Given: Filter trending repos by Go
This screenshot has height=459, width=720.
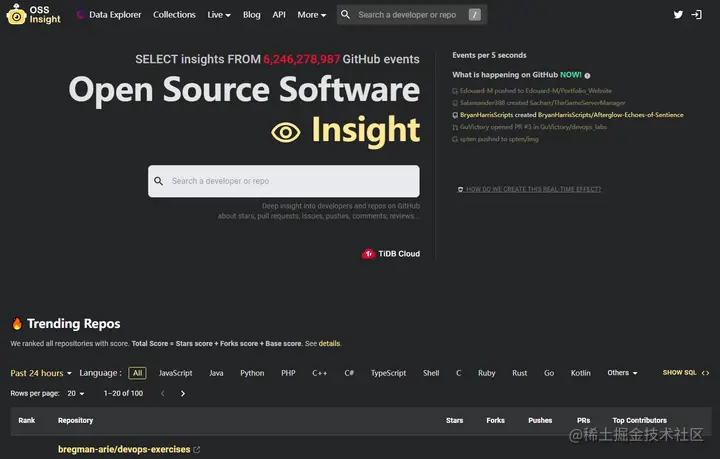Looking at the screenshot, I should (549, 373).
